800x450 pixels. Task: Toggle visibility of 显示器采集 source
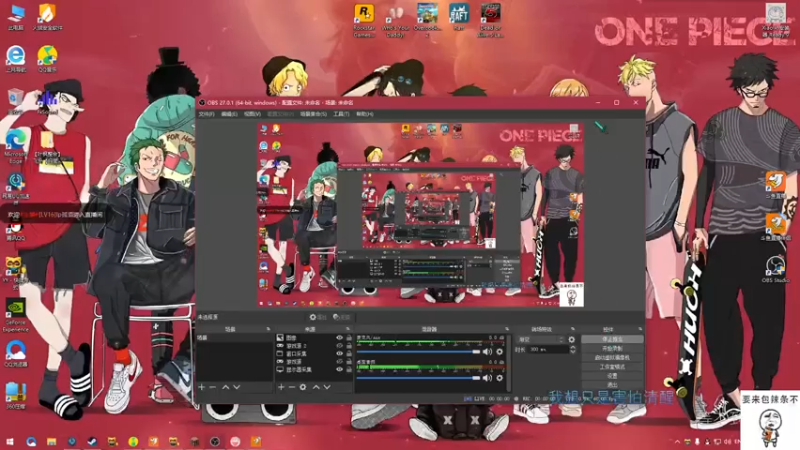[x=339, y=369]
